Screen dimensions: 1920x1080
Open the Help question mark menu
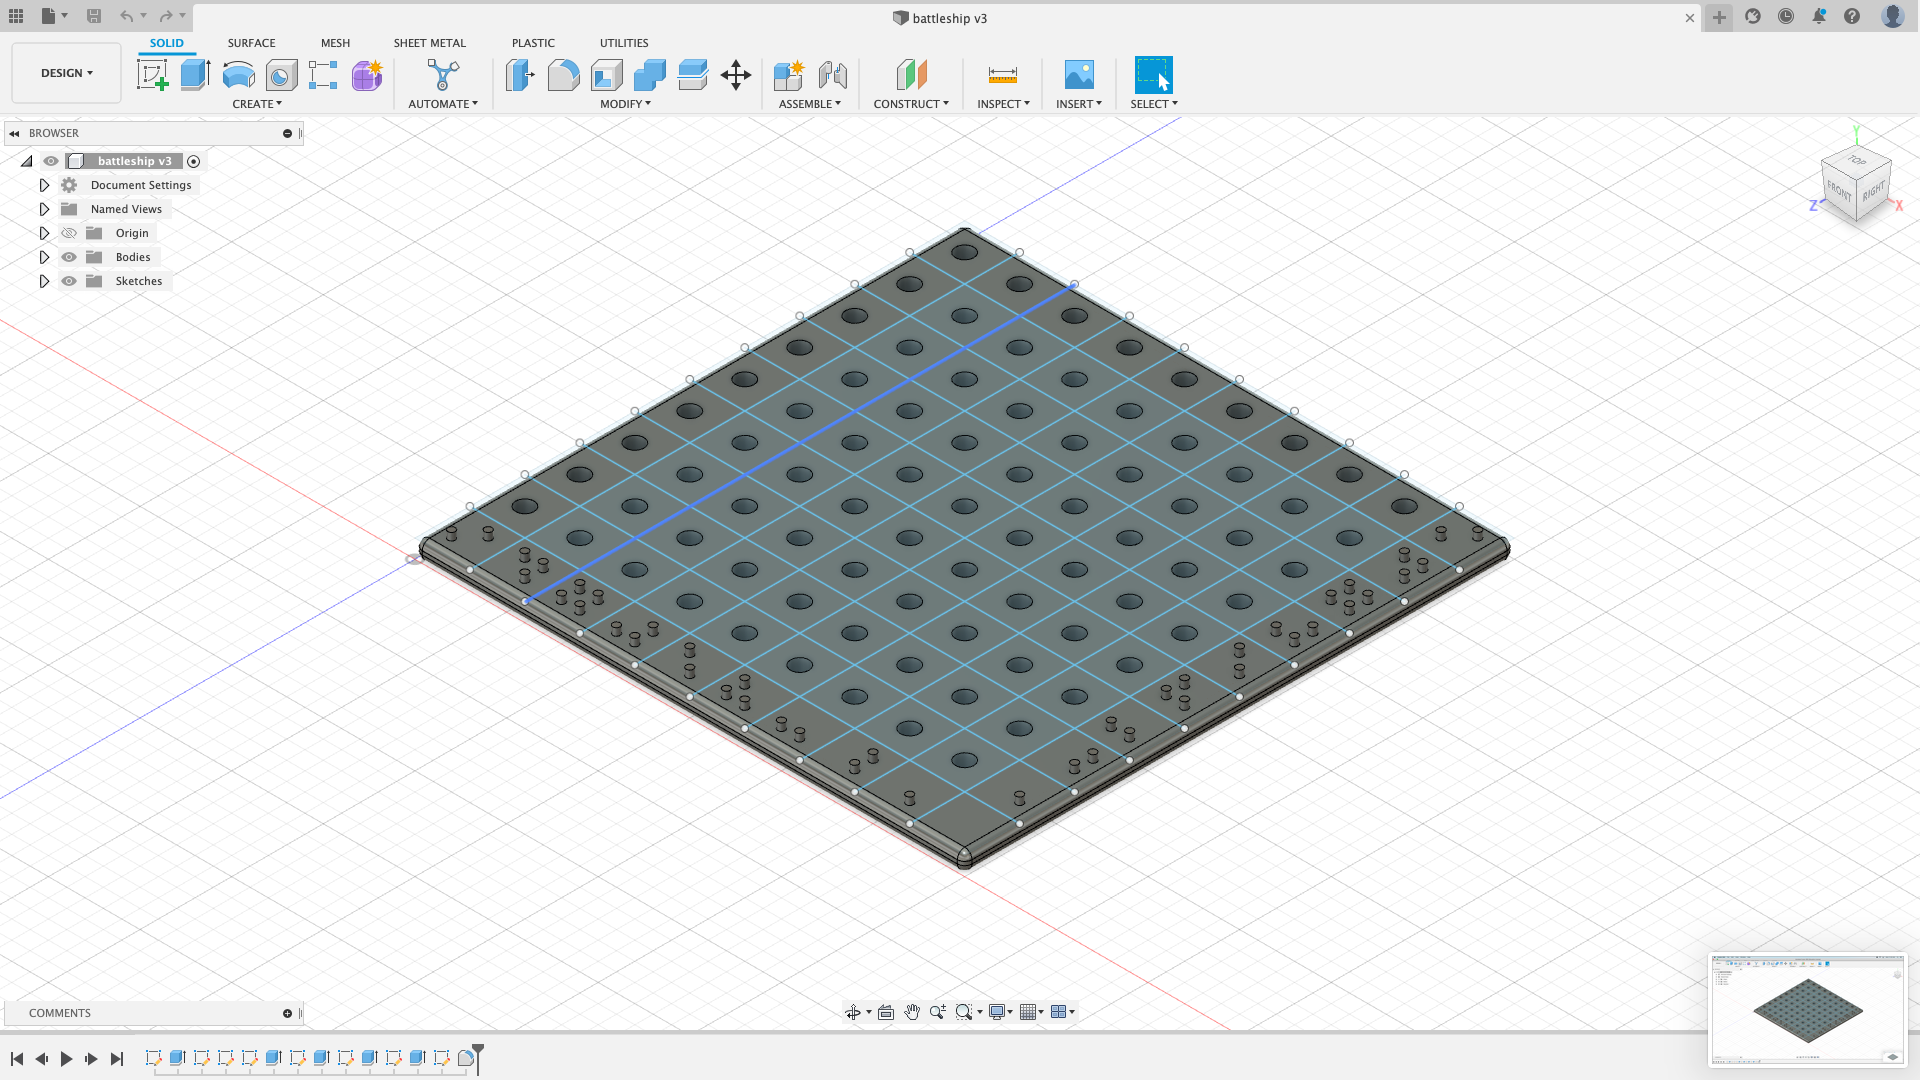click(1852, 16)
